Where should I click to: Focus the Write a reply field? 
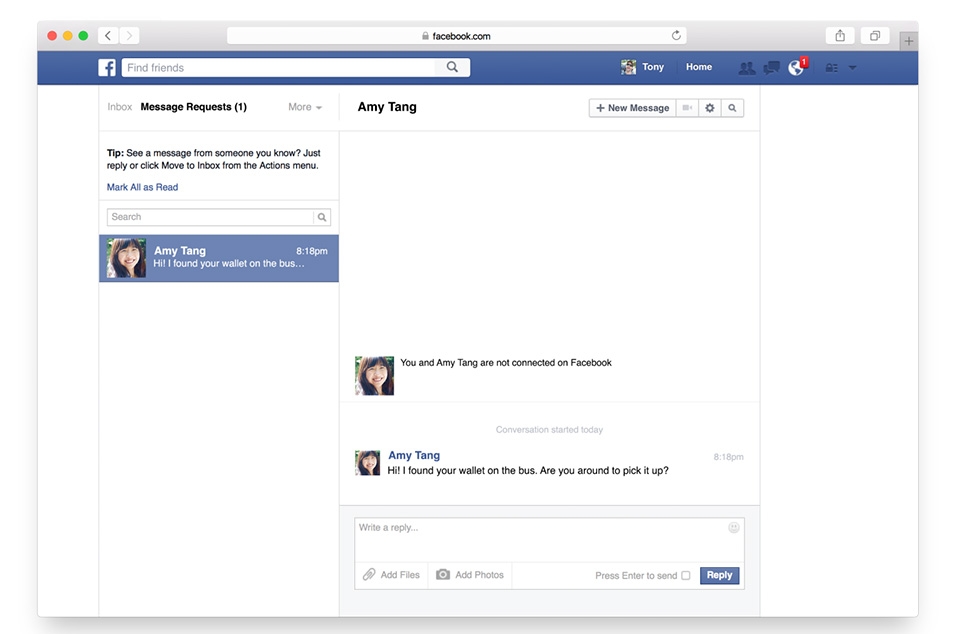click(x=549, y=540)
